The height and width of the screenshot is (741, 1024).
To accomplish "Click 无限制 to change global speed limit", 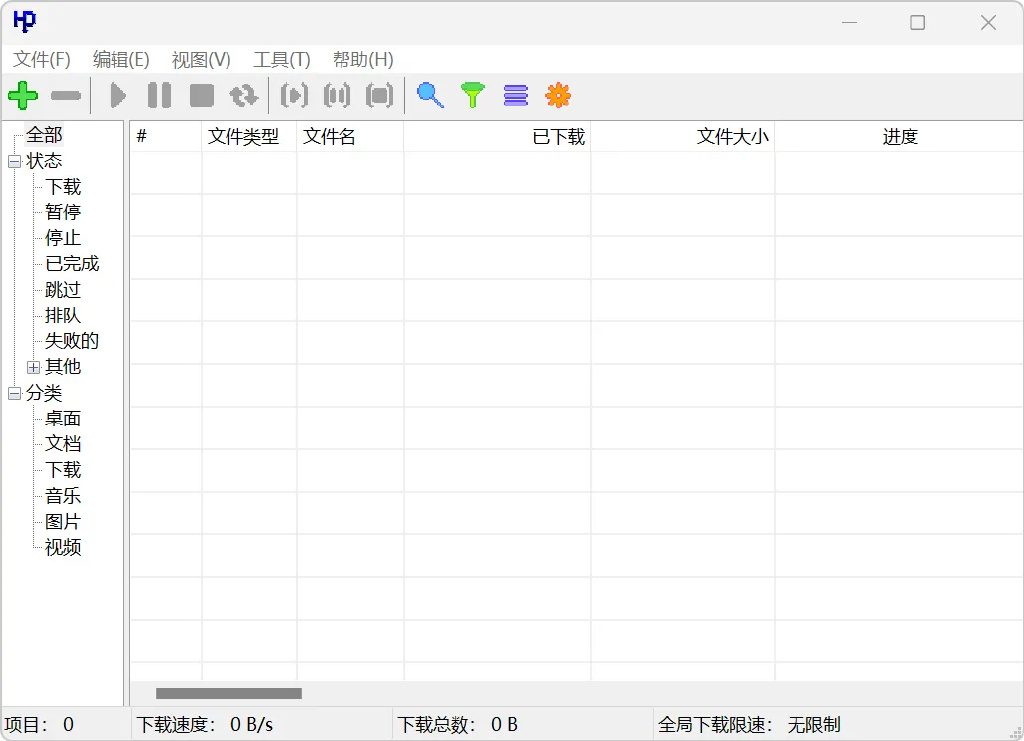I will [x=812, y=724].
